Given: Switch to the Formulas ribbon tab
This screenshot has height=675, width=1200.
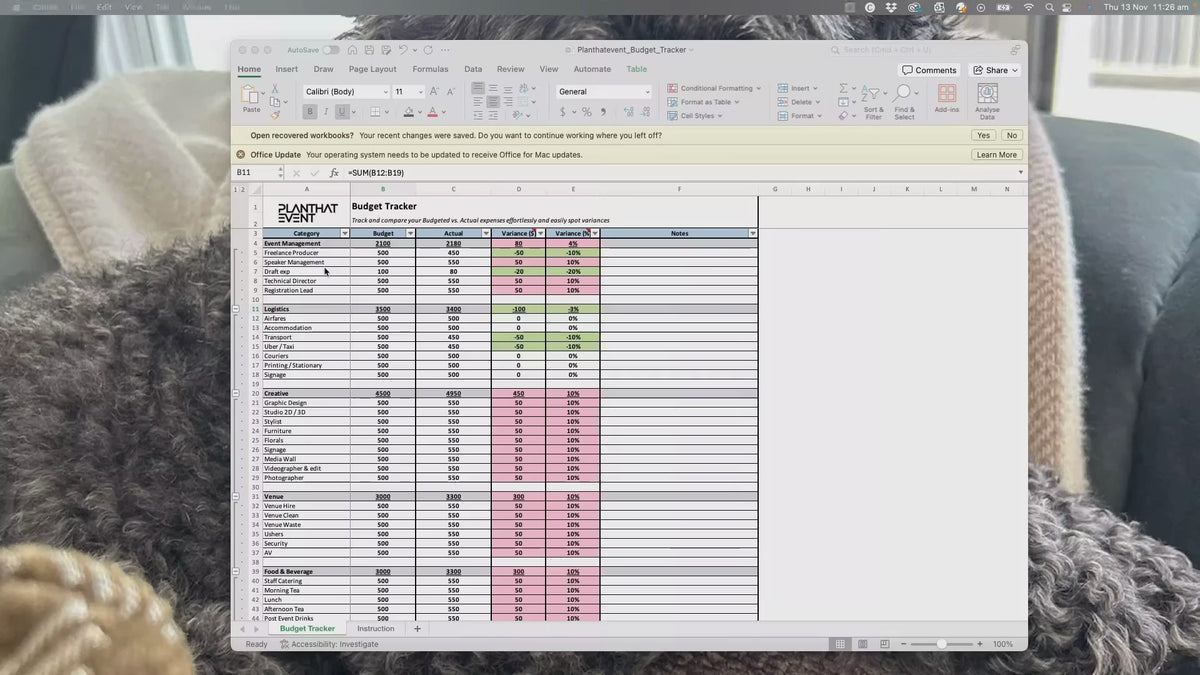Looking at the screenshot, I should pyautogui.click(x=430, y=69).
